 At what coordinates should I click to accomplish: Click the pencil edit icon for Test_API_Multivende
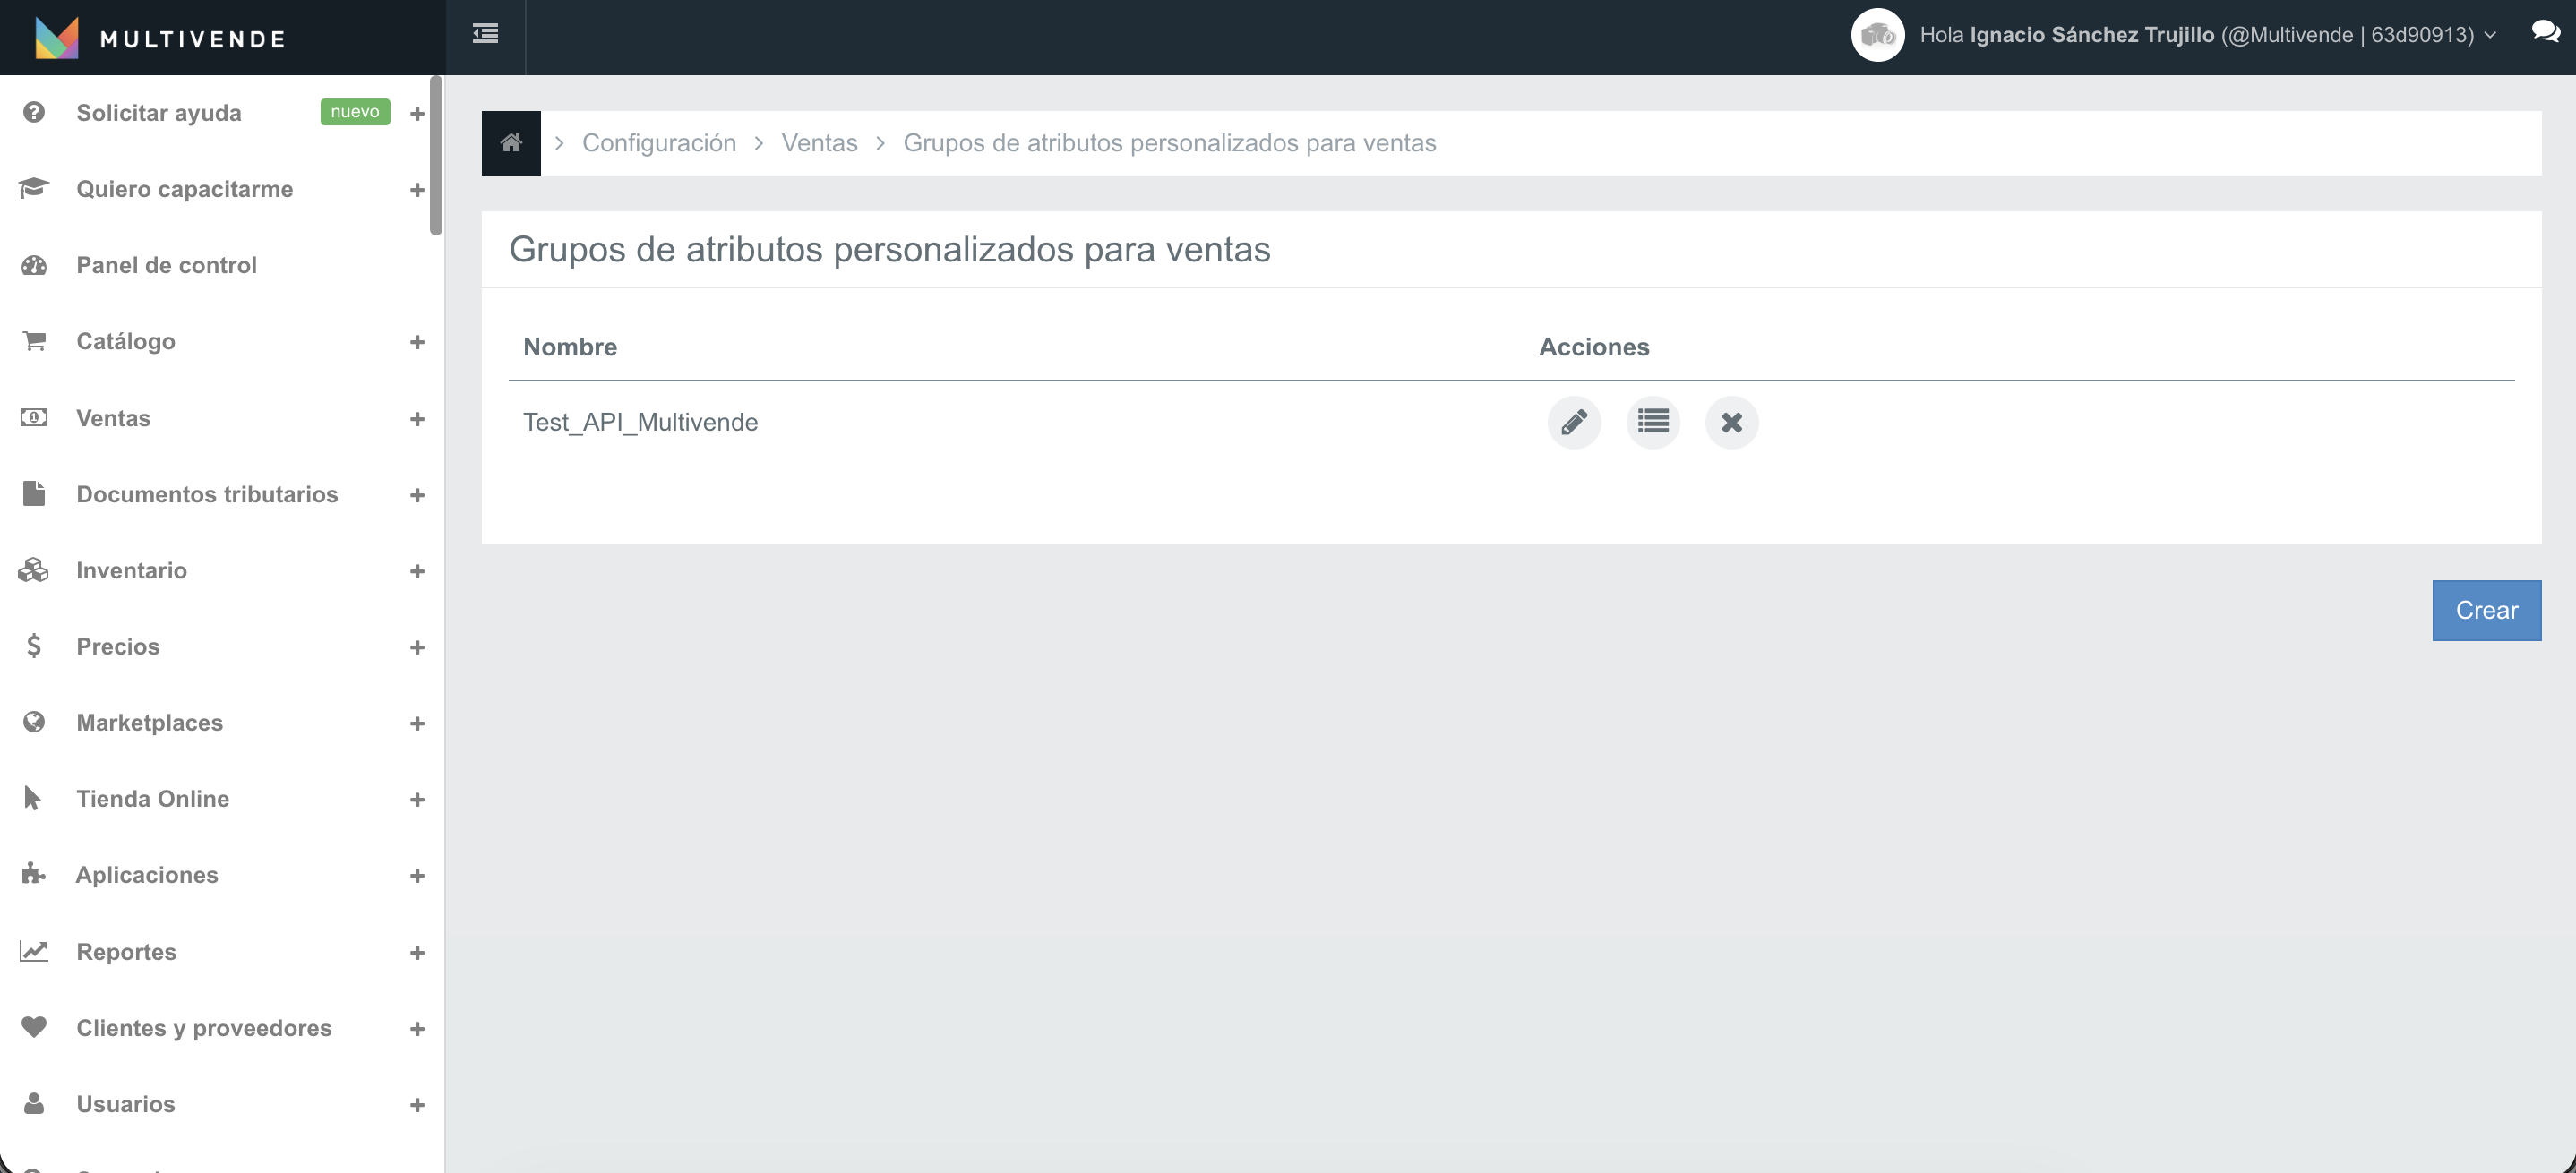coord(1573,422)
